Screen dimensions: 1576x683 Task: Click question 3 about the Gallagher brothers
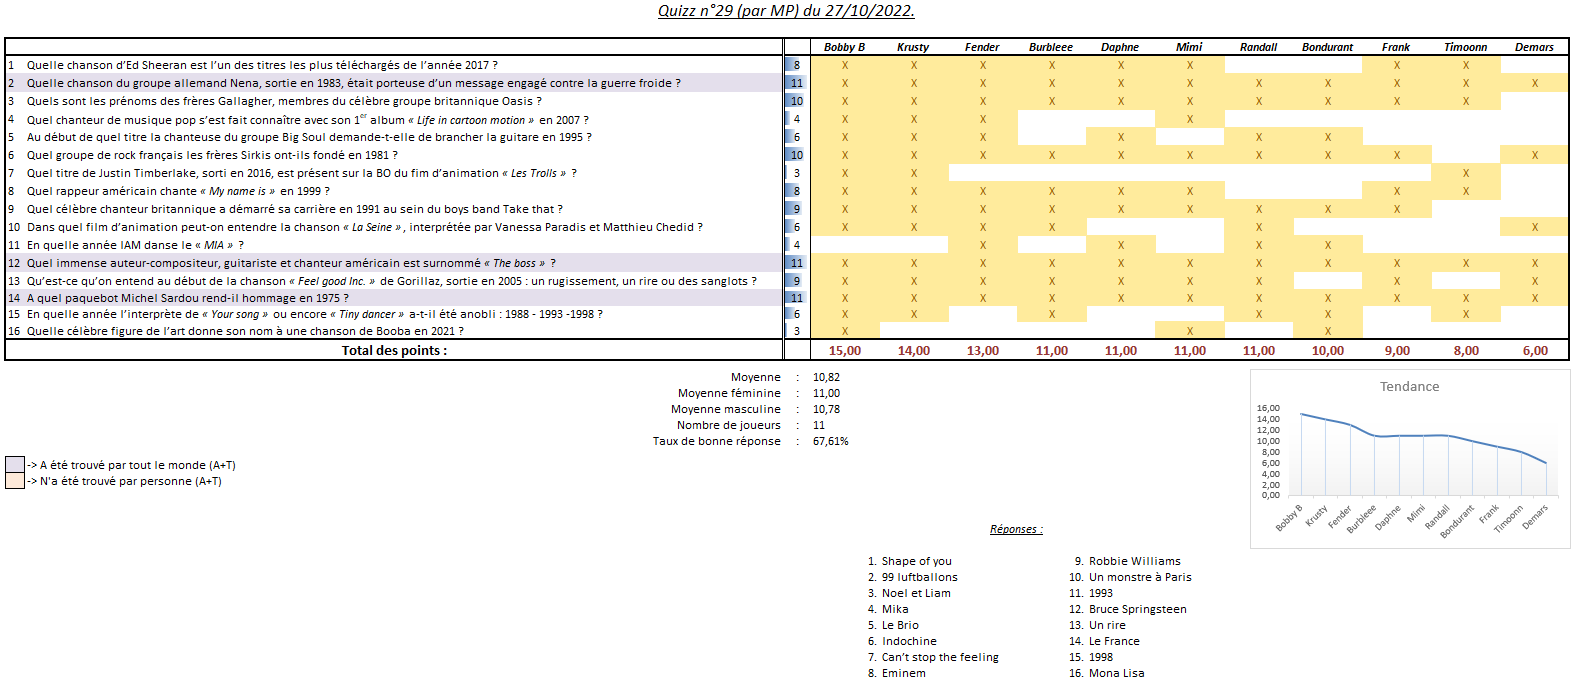(284, 101)
